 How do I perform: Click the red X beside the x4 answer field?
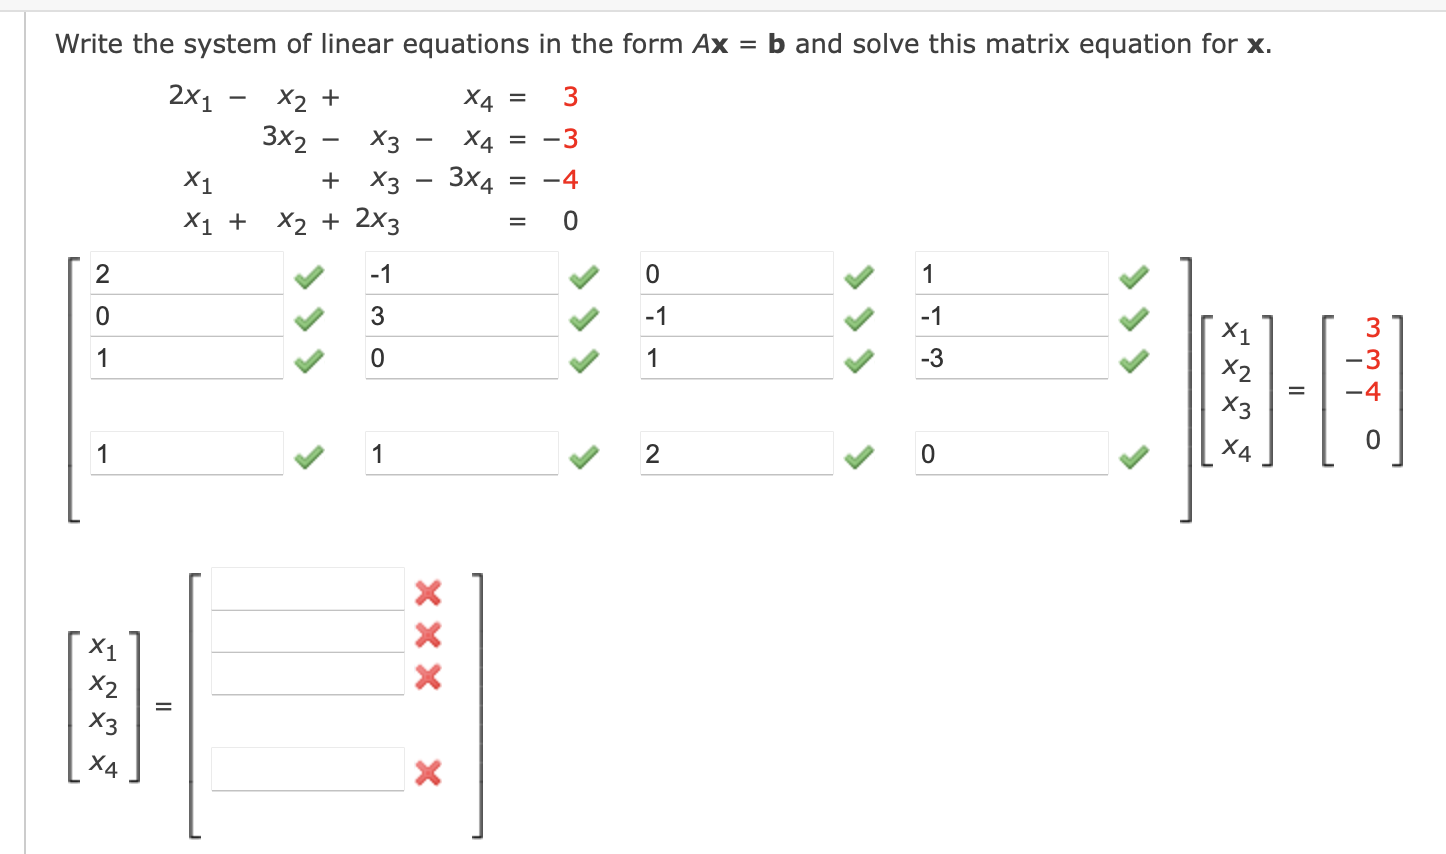[x=428, y=773]
